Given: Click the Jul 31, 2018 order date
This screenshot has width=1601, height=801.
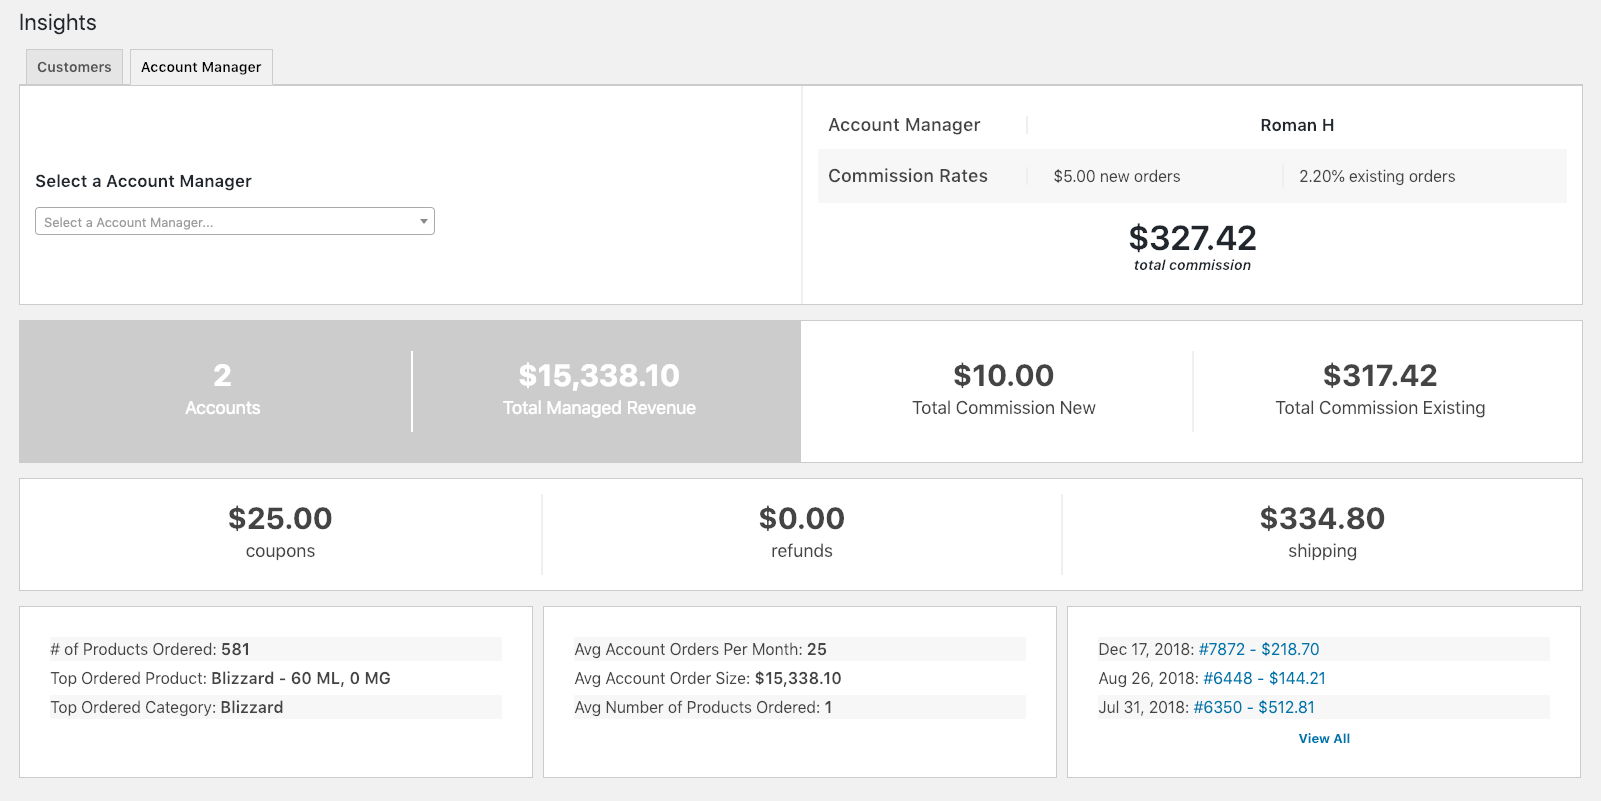Looking at the screenshot, I should click(x=1144, y=707).
